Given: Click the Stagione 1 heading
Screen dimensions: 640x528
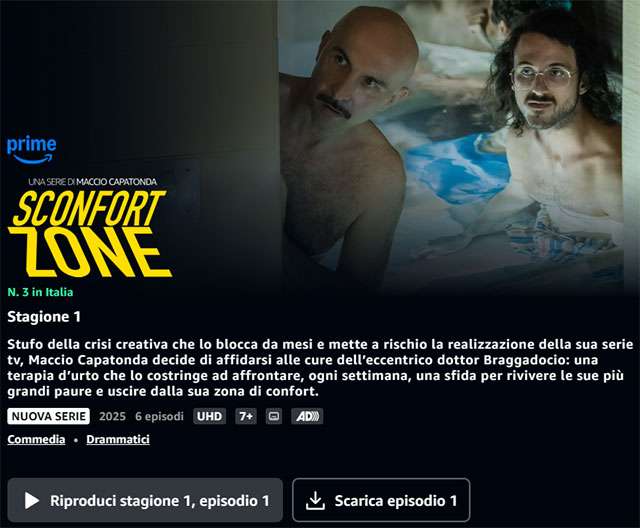Looking at the screenshot, I should coord(44,317).
